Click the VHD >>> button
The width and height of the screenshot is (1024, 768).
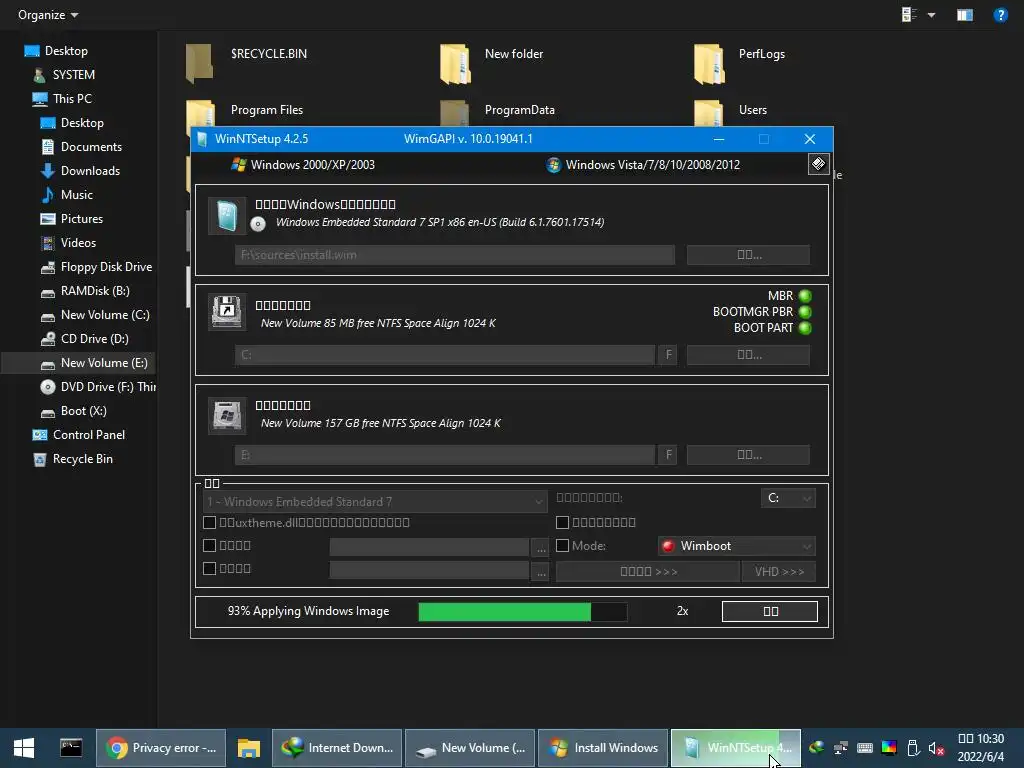point(778,571)
